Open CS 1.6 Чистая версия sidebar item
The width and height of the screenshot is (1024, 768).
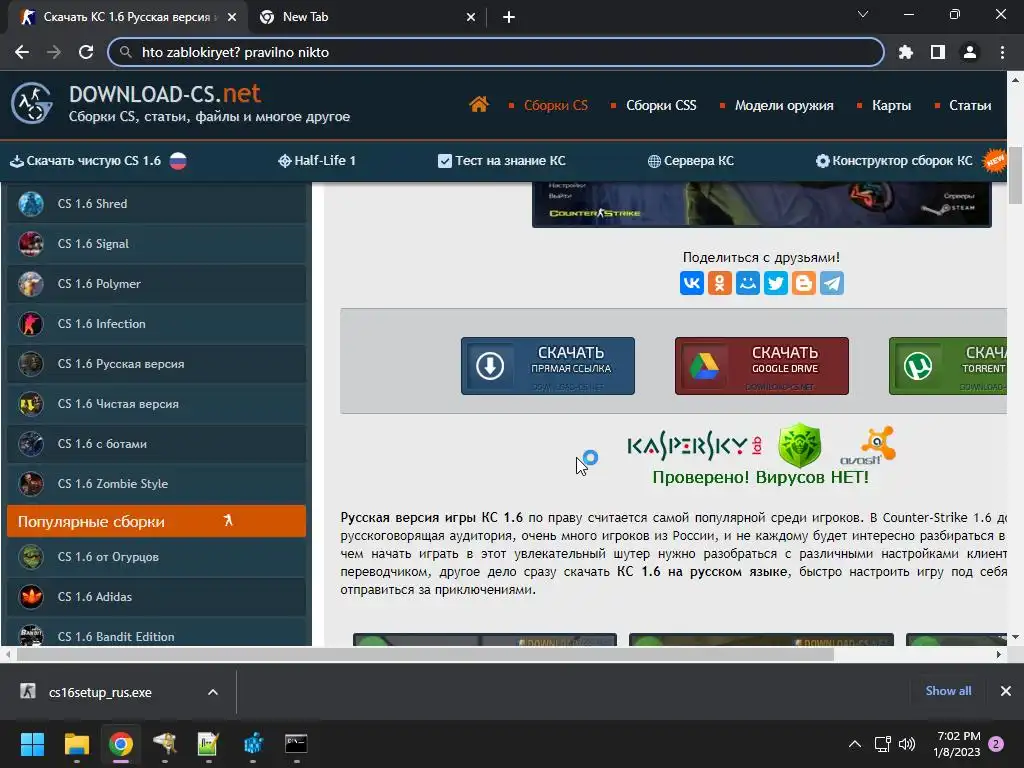click(x=156, y=404)
